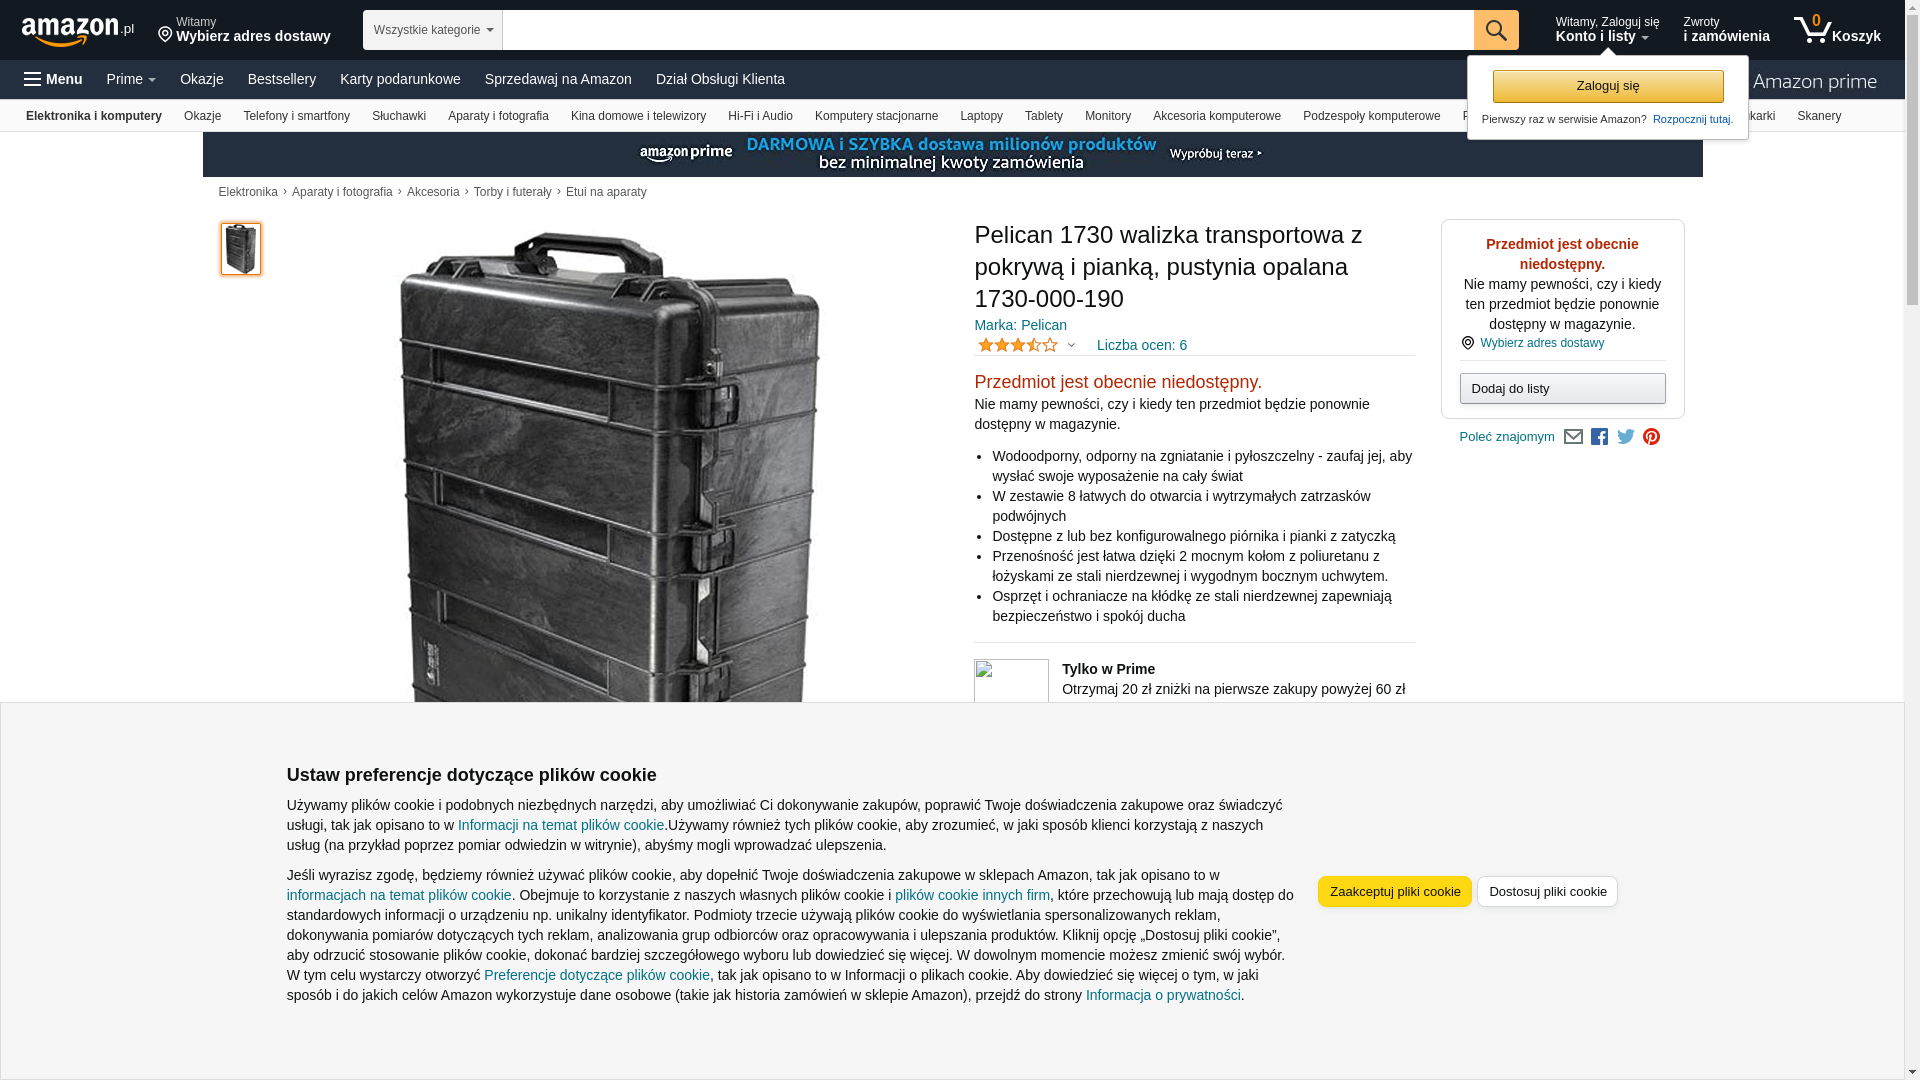This screenshot has height=1080, width=1920.
Task: Open the shopping cart icon
Action: point(1837,30)
